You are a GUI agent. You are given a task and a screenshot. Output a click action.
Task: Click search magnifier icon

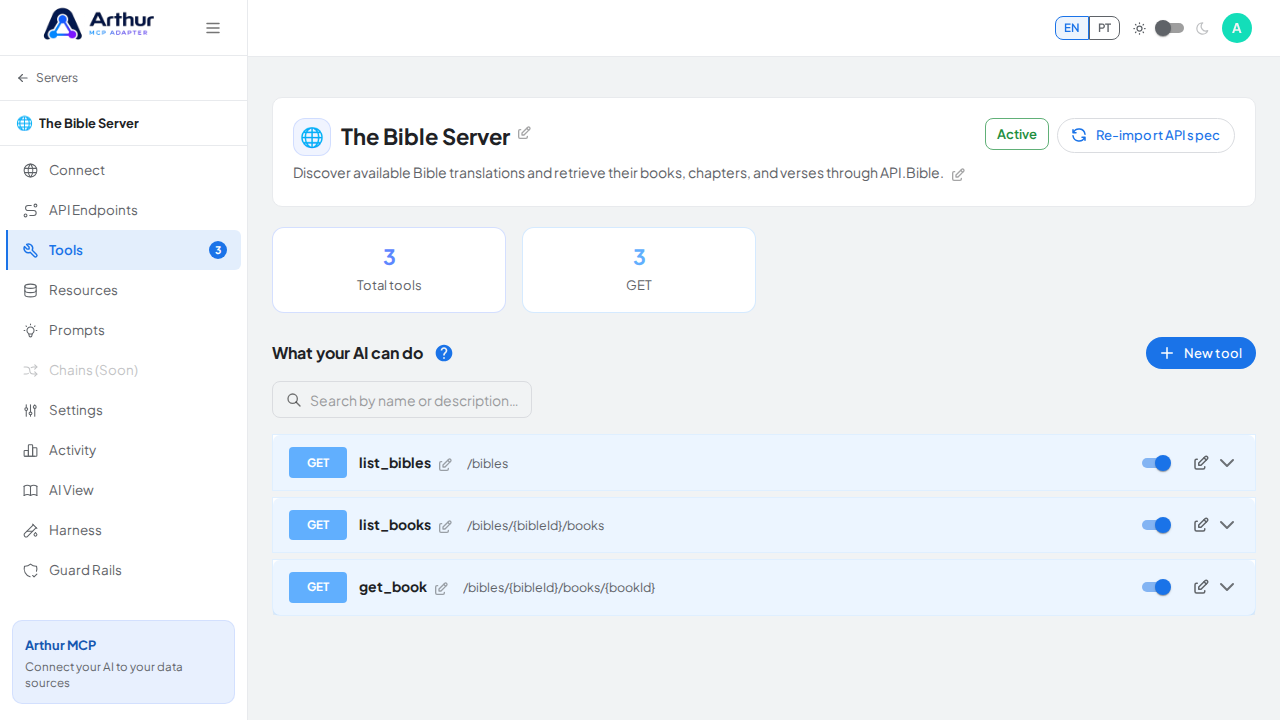point(294,400)
